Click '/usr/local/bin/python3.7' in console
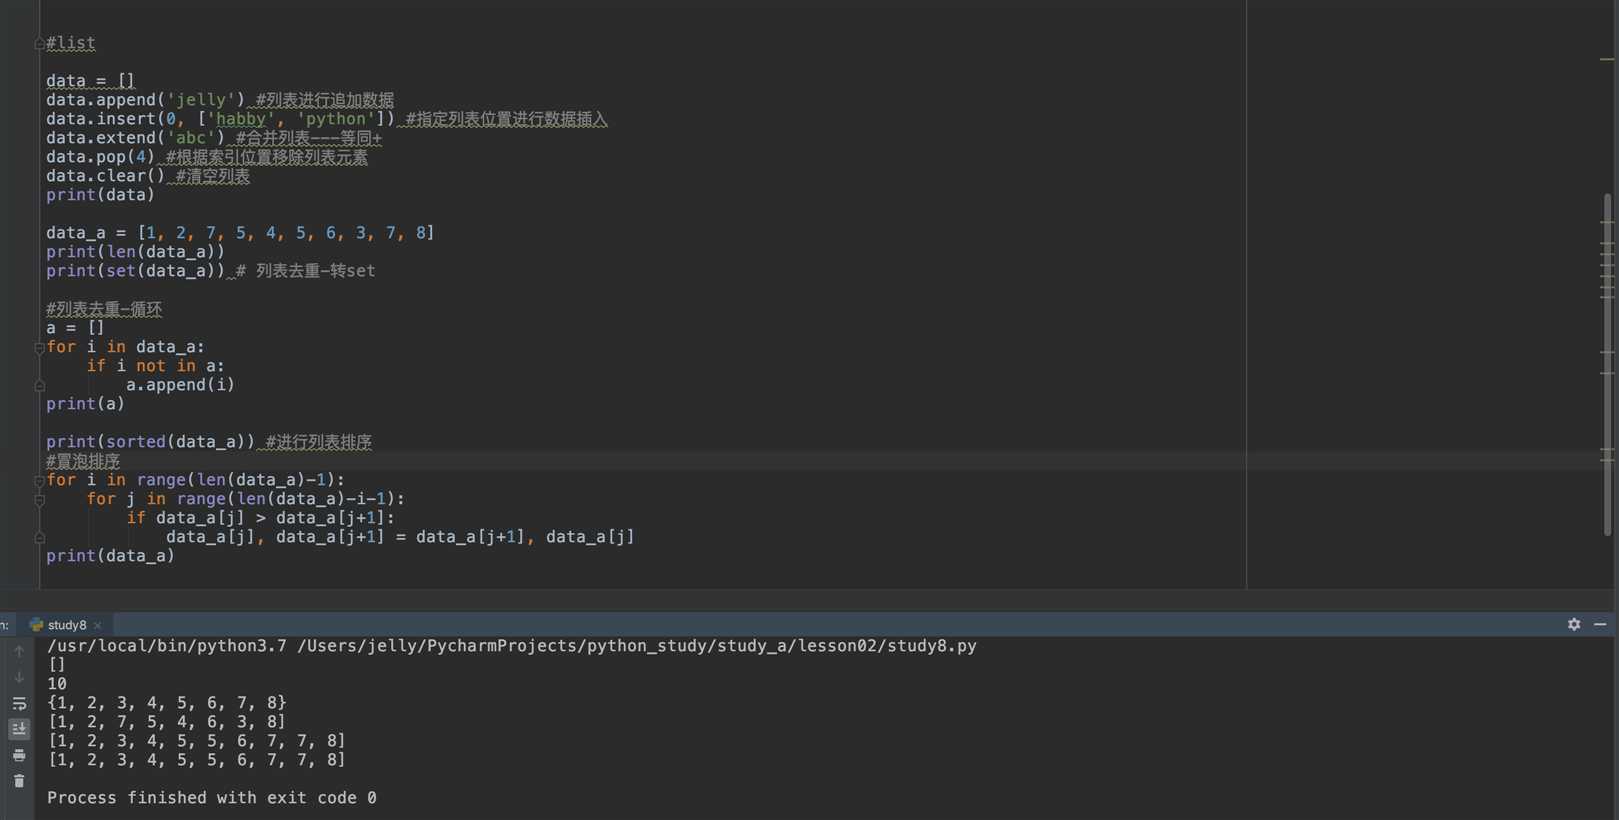This screenshot has width=1619, height=820. tap(167, 646)
